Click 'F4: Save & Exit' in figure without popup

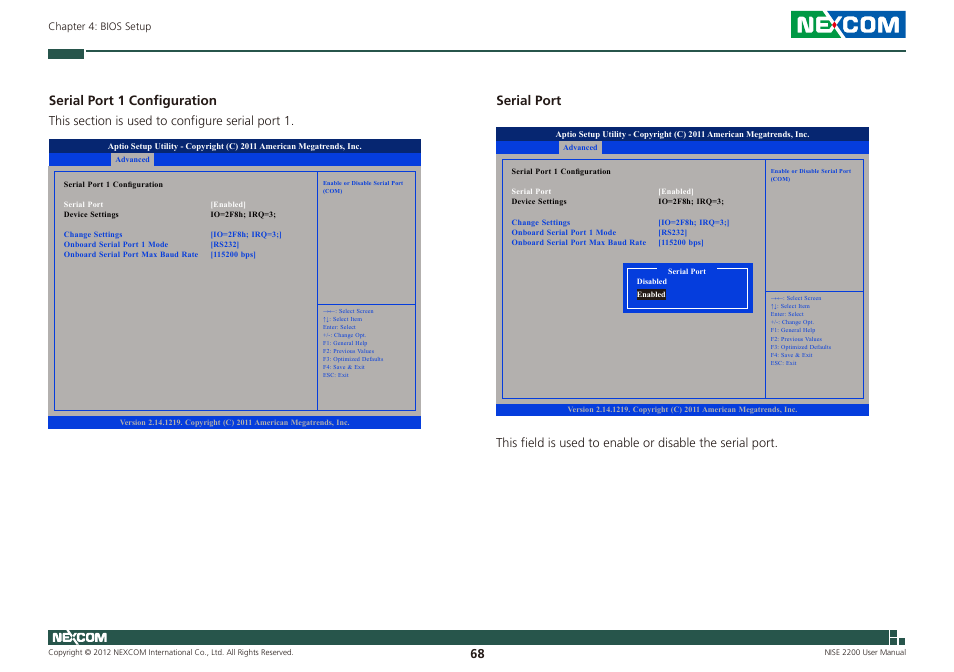click(x=344, y=367)
